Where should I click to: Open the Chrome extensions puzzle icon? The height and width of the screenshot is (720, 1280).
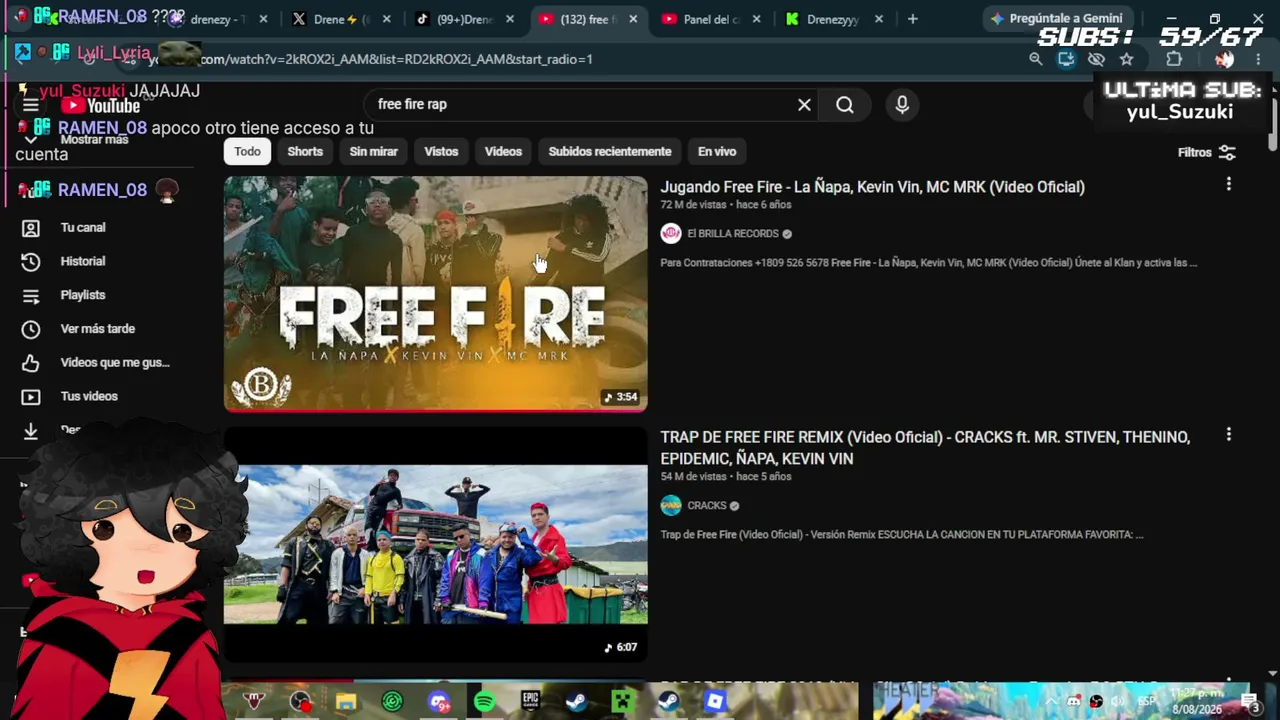coord(1174,59)
